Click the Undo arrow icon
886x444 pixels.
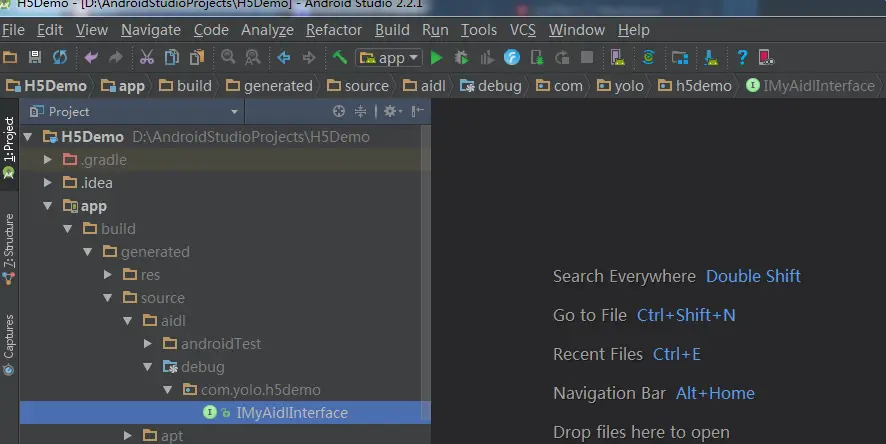click(91, 57)
